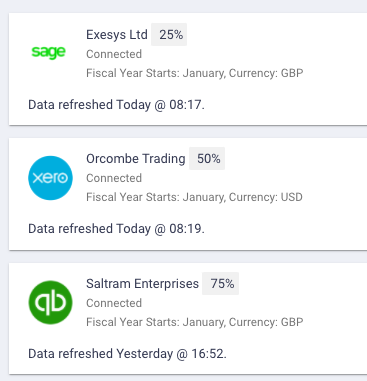Click the QuickBooks logo icon
The height and width of the screenshot is (381, 367).
click(50, 302)
